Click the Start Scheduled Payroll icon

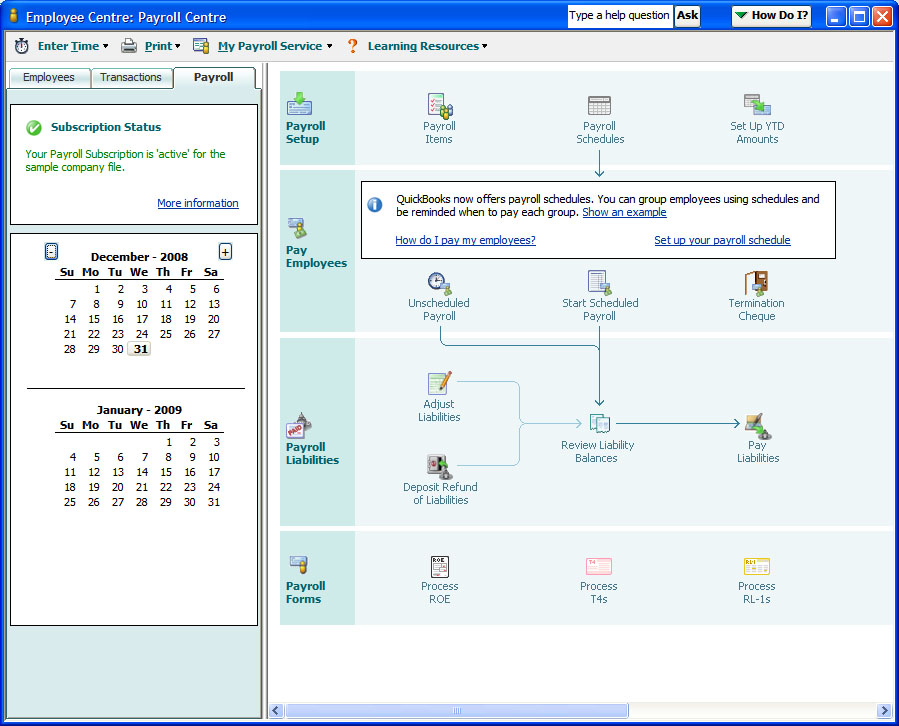[599, 283]
